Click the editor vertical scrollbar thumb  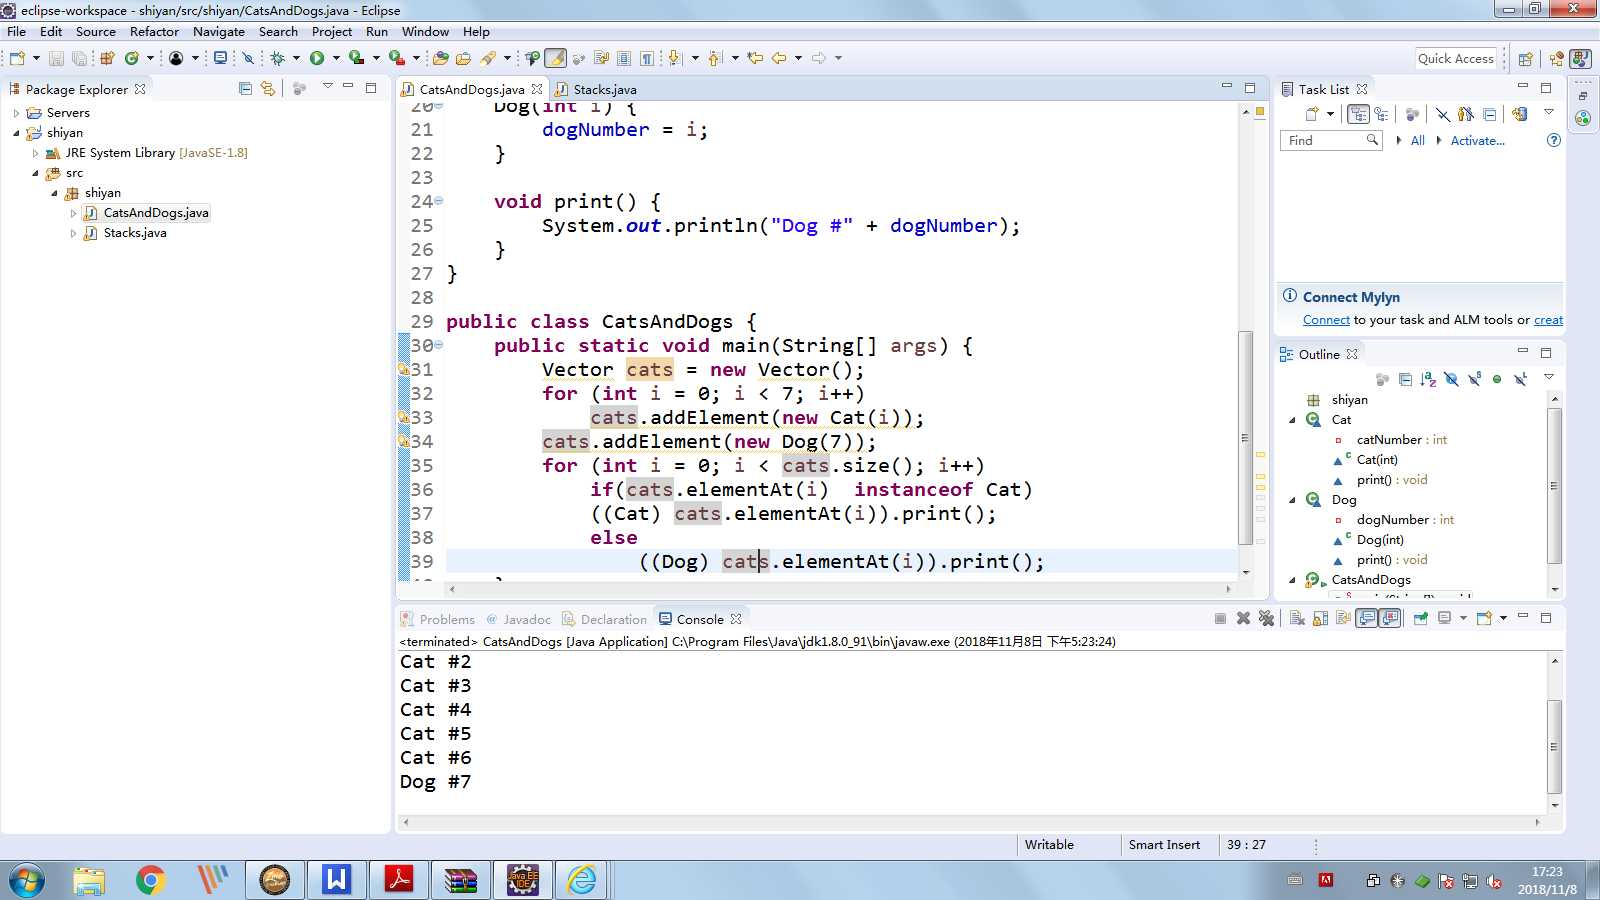(1246, 438)
